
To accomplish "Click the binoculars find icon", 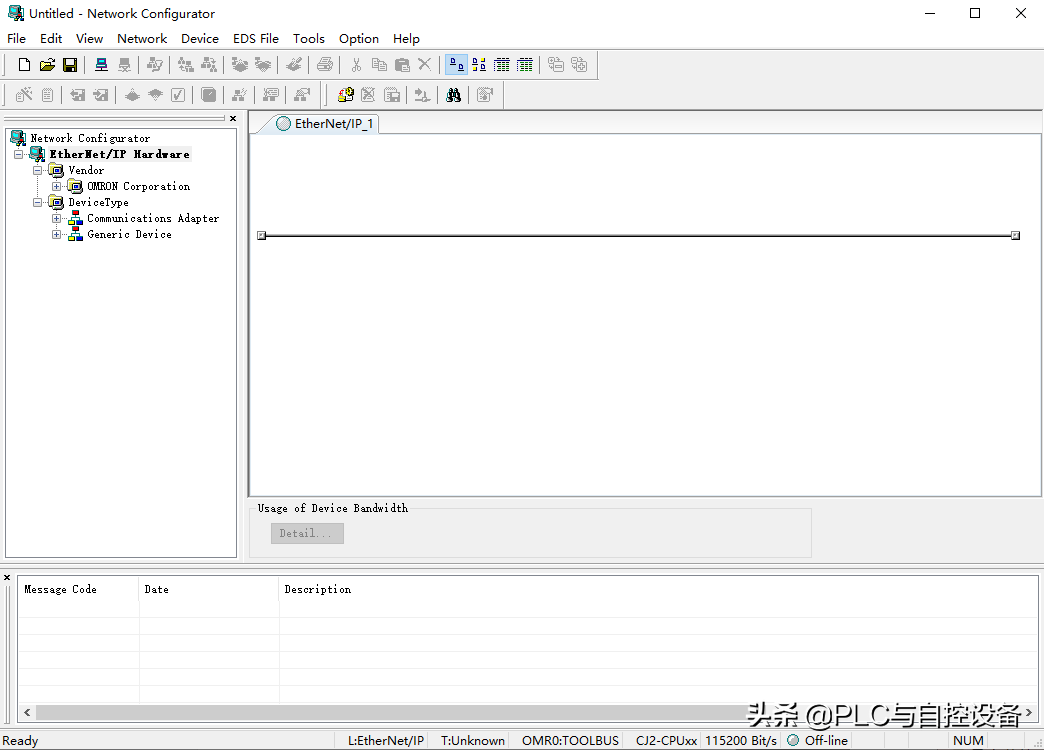I will (453, 95).
